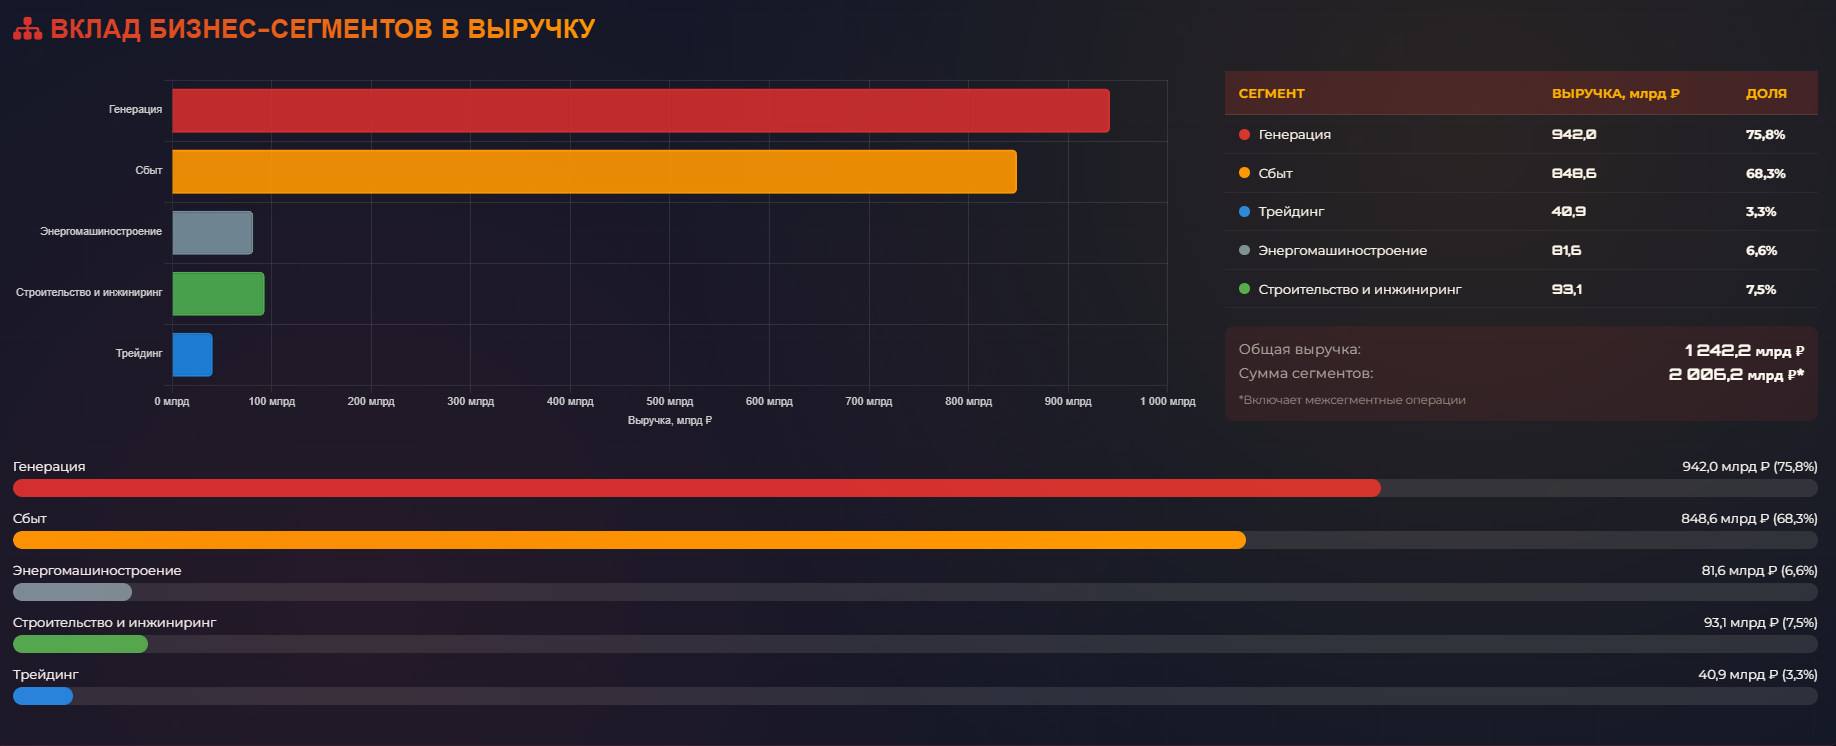This screenshot has height=746, width=1836.
Task: Click the grey Энергомашиностроение chart bar
Action: click(212, 232)
